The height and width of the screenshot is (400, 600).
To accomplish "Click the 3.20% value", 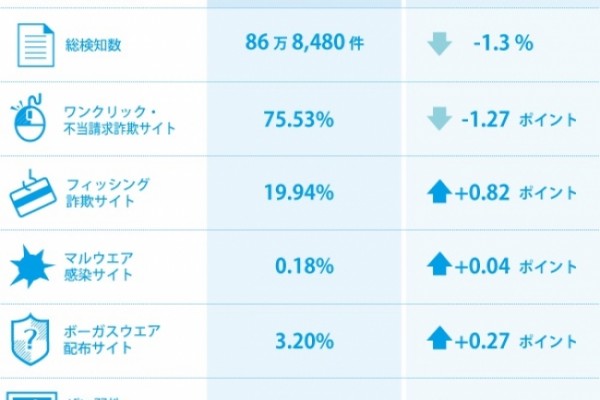I will pyautogui.click(x=305, y=341).
